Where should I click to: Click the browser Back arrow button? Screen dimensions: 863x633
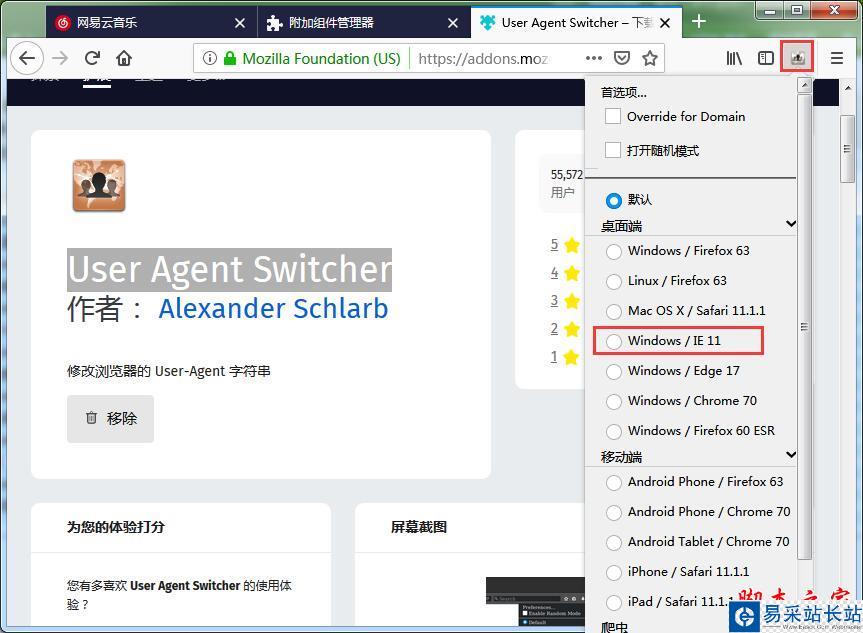click(x=26, y=58)
